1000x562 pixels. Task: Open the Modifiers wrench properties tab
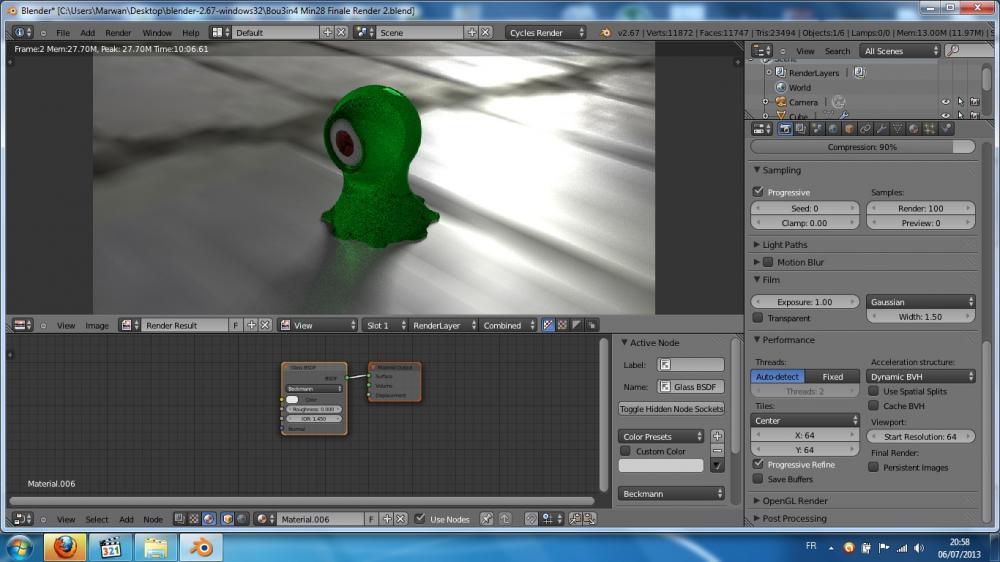(881, 129)
